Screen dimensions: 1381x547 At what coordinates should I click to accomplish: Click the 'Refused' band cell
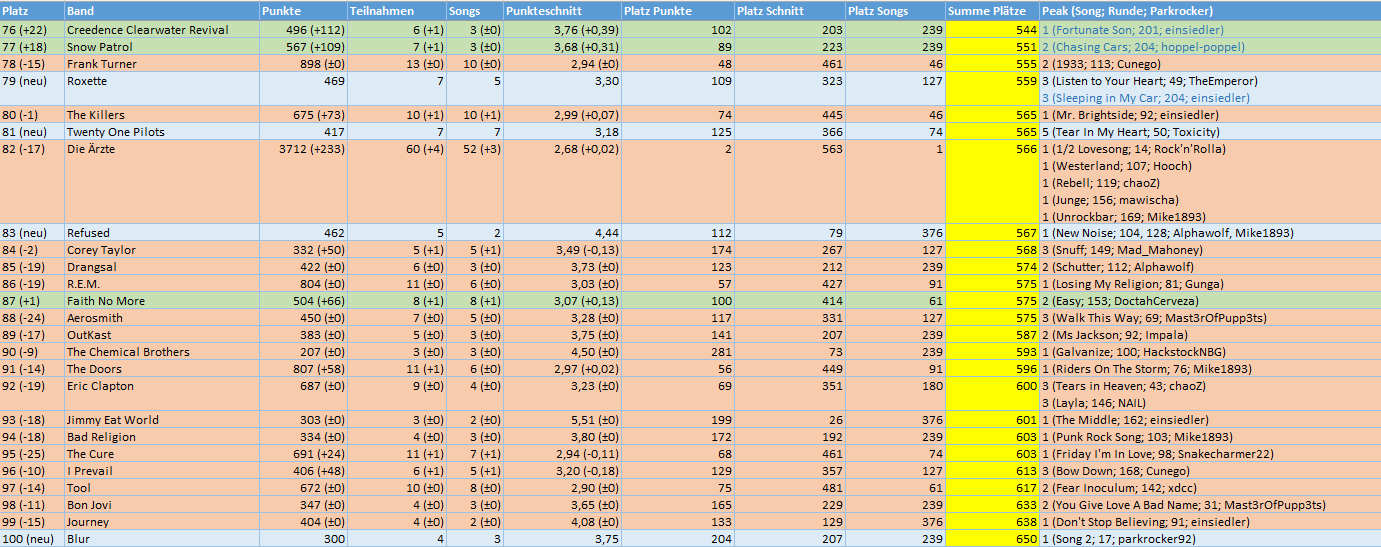(x=161, y=233)
